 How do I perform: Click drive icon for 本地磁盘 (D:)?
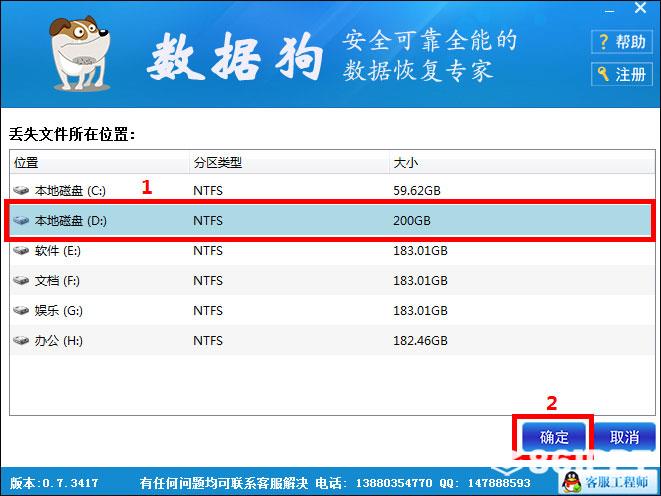tap(21, 220)
